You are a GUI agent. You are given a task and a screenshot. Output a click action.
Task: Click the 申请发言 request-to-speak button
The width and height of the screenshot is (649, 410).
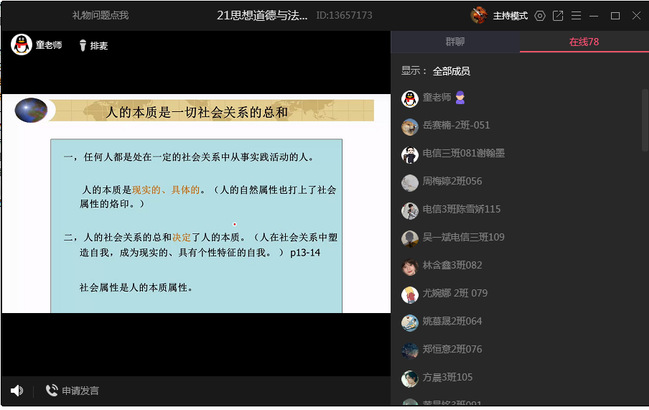pos(72,390)
